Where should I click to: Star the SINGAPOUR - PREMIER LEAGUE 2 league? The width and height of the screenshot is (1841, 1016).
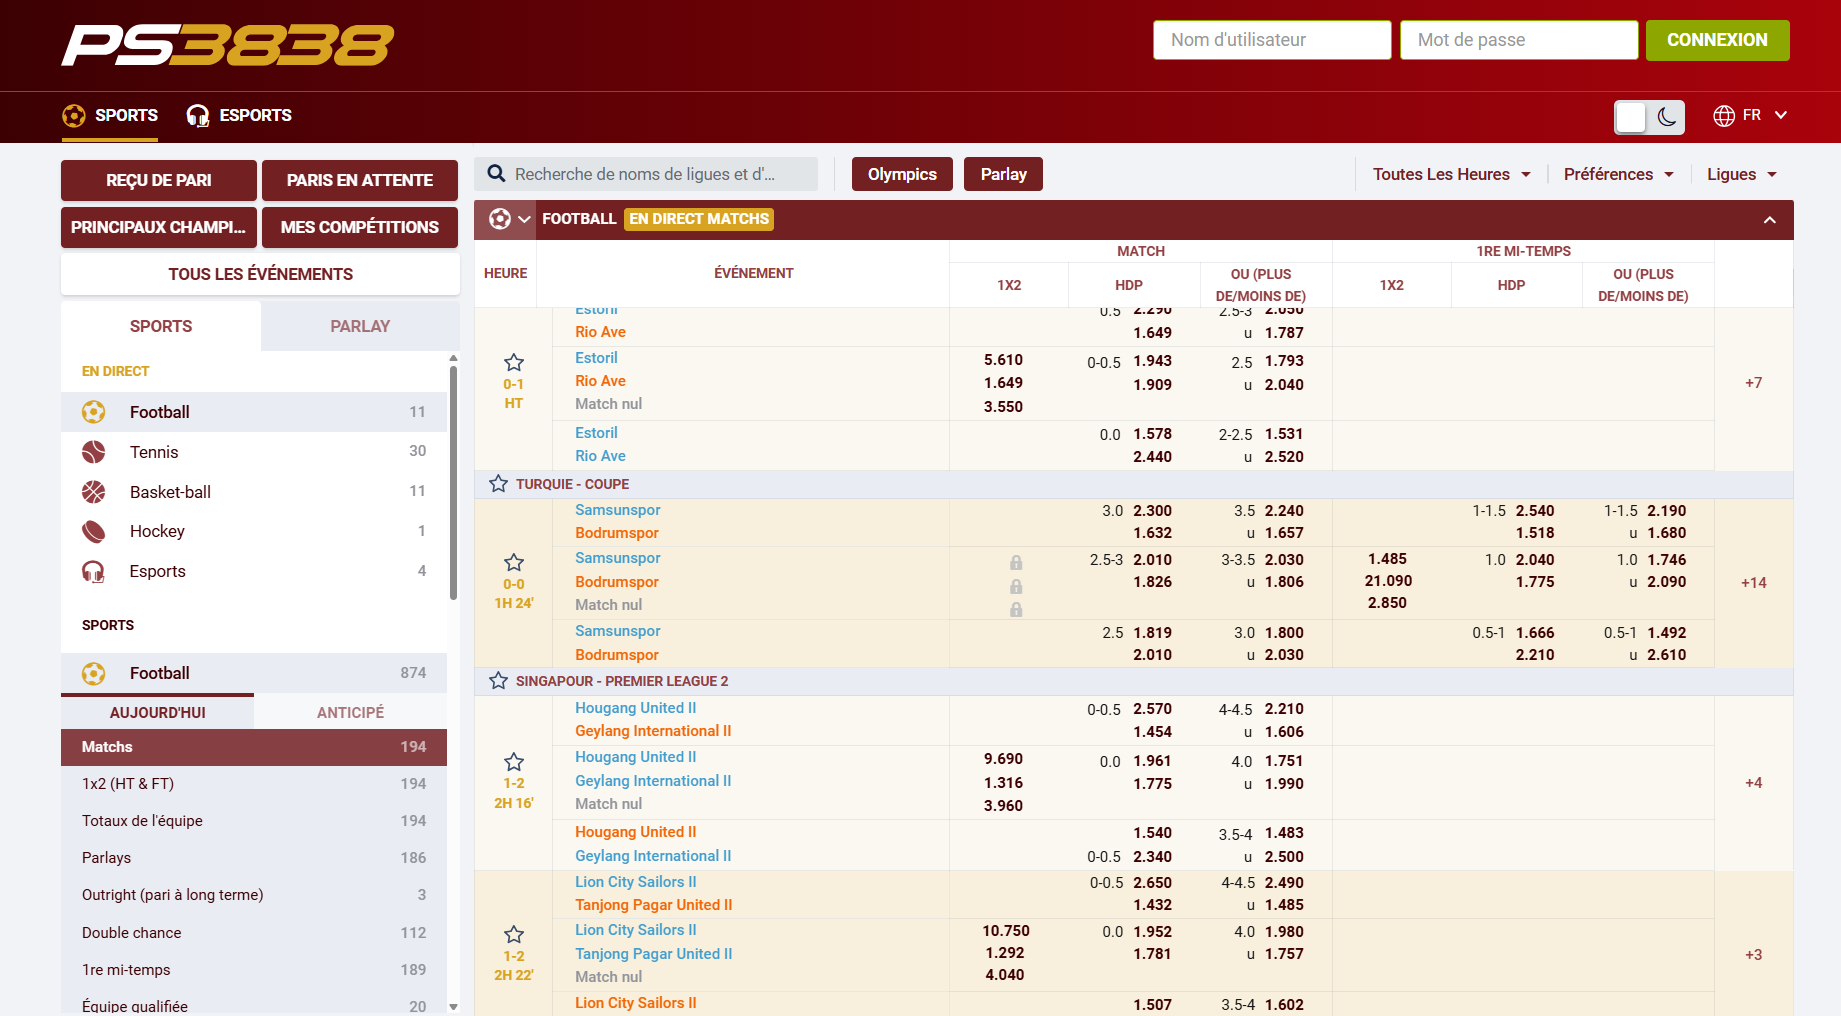pyautogui.click(x=498, y=681)
